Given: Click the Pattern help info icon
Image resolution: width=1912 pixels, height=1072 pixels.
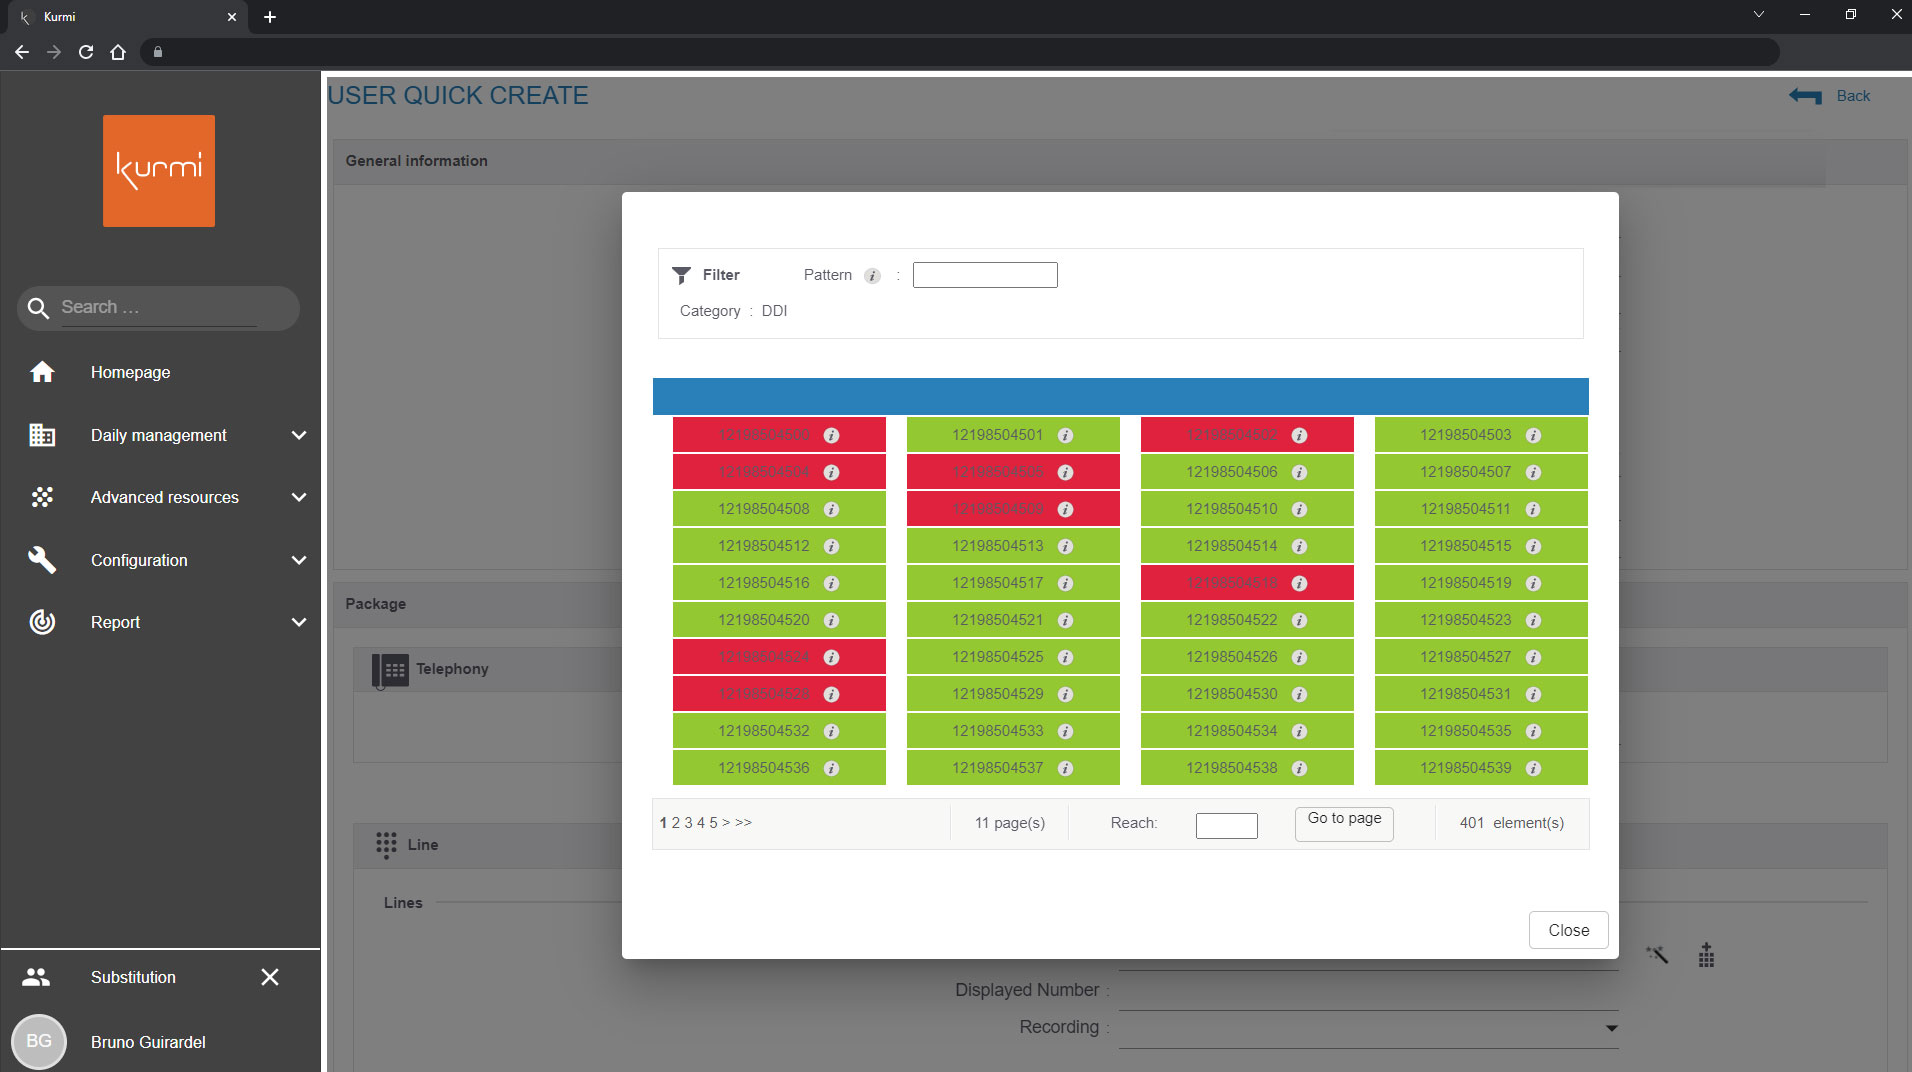Looking at the screenshot, I should pos(872,276).
